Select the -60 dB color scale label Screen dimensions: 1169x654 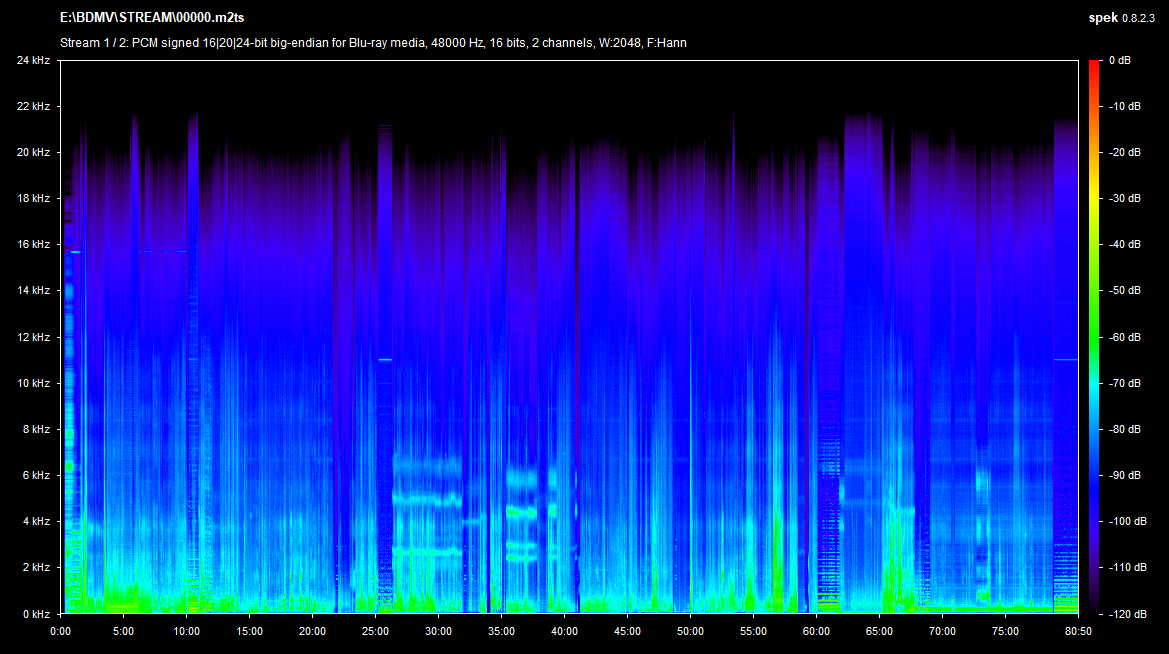coord(1123,337)
